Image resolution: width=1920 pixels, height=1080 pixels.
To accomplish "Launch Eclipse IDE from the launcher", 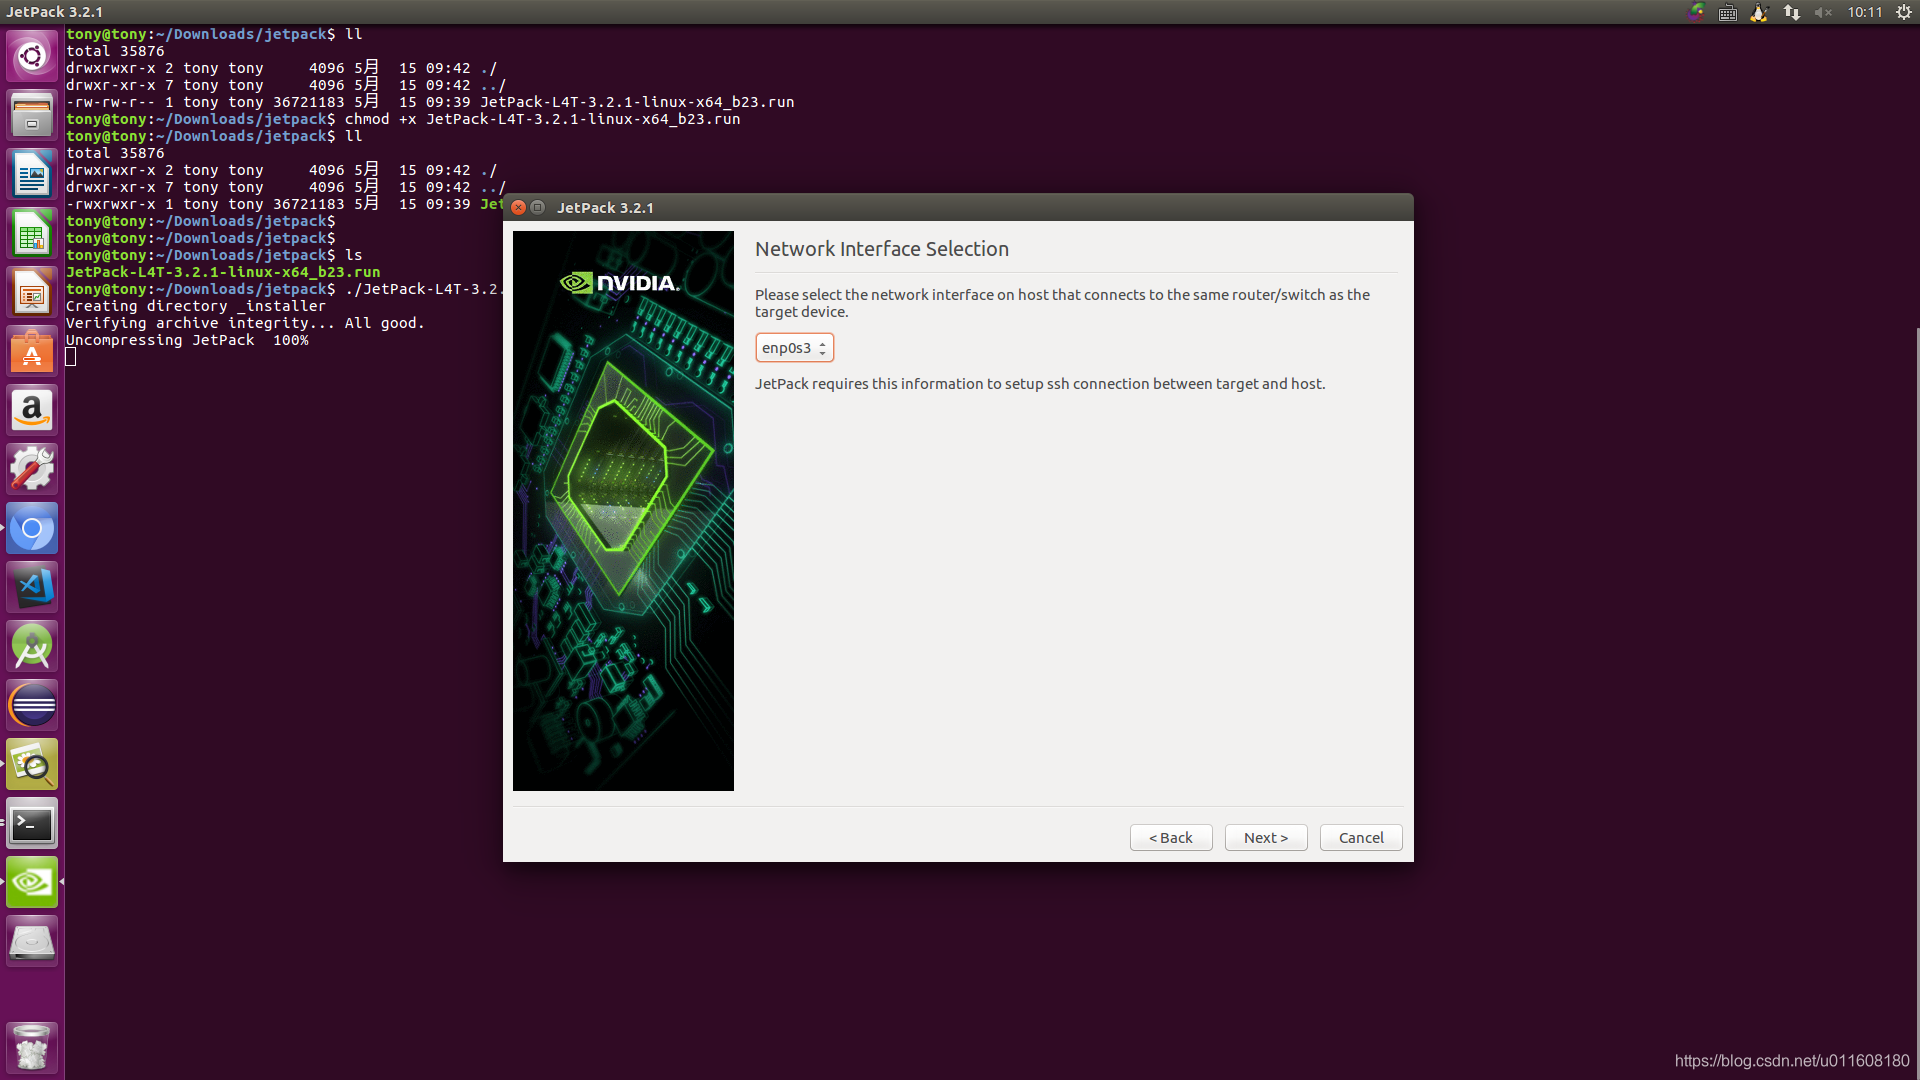I will click(x=32, y=706).
